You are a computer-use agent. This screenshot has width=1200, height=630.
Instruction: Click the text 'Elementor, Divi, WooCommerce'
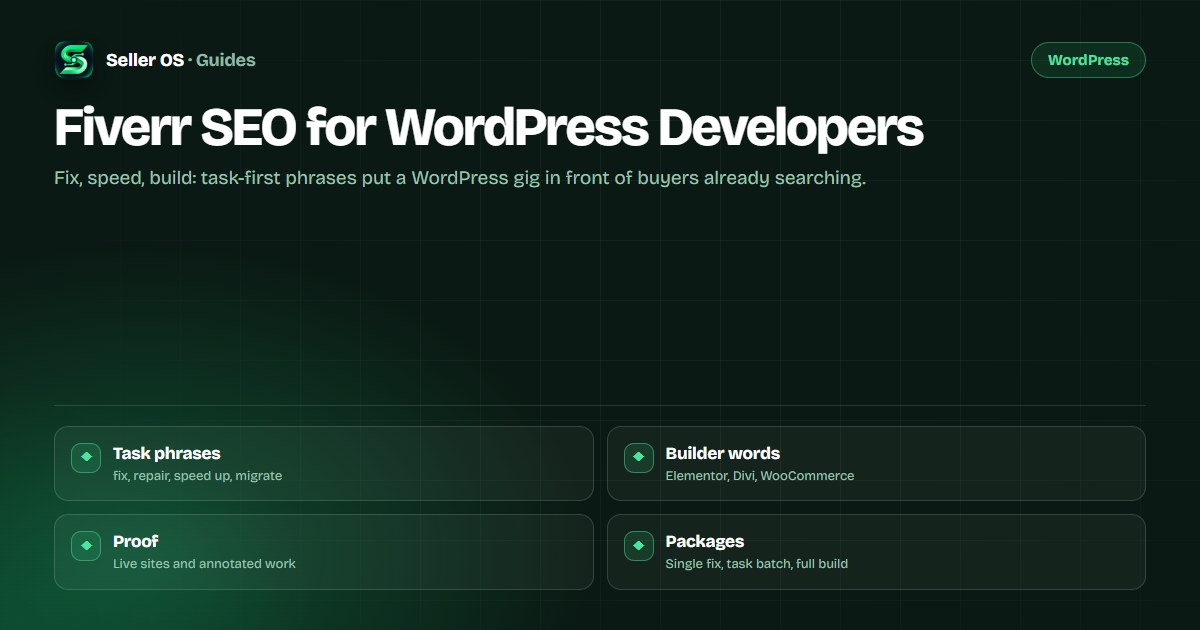click(x=760, y=476)
